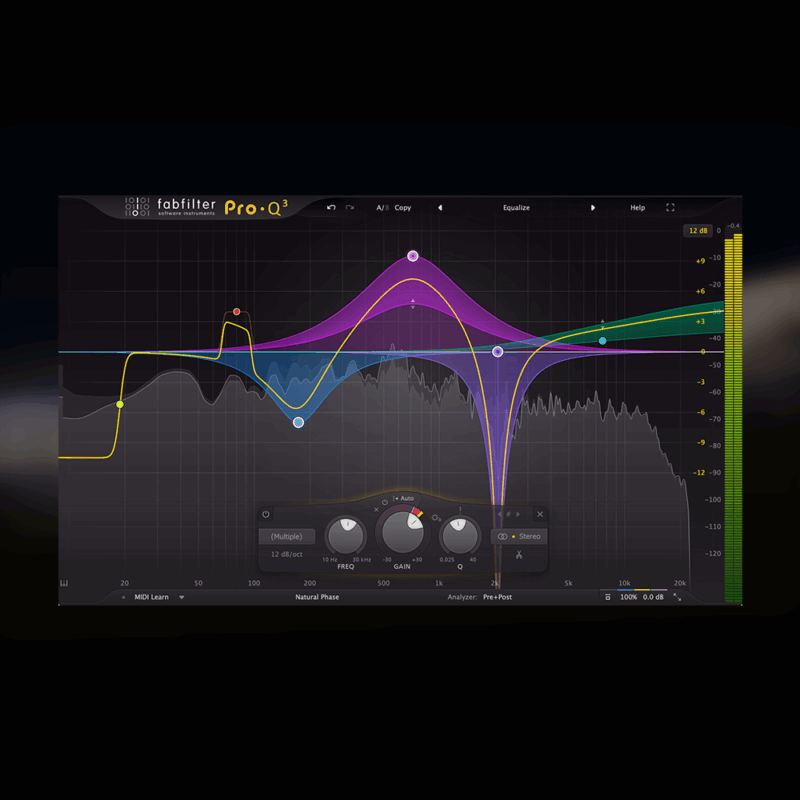Select the next band with the right arrow

[518, 514]
